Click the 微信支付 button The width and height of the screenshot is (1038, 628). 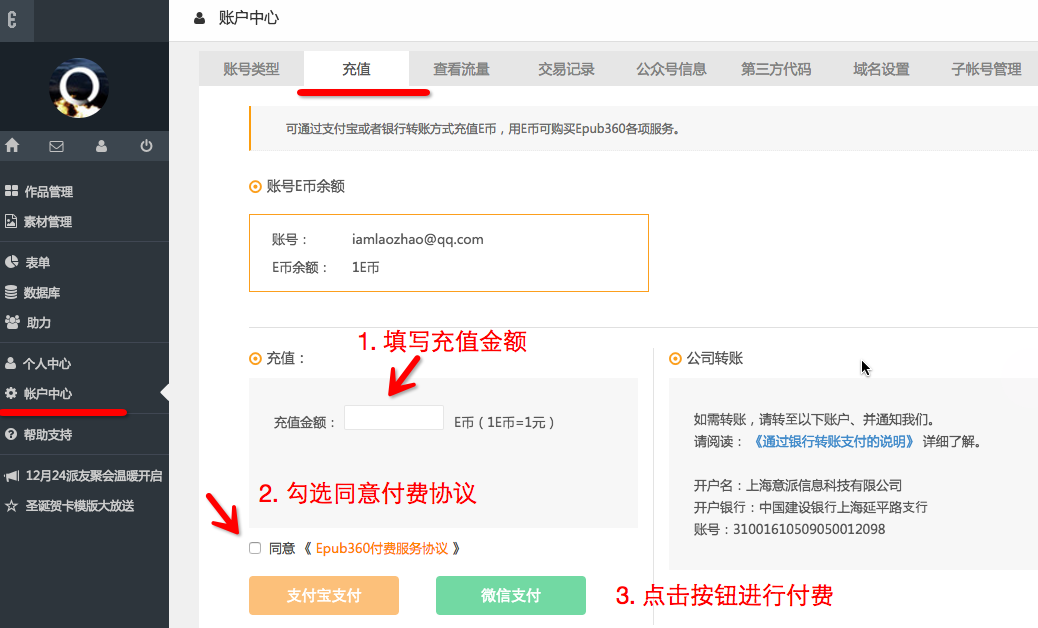coord(510,596)
